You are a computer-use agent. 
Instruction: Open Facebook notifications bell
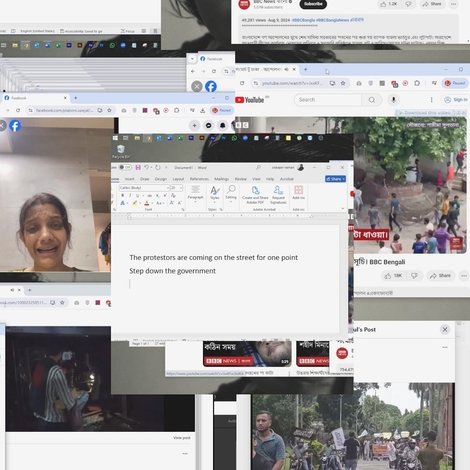click(x=222, y=125)
